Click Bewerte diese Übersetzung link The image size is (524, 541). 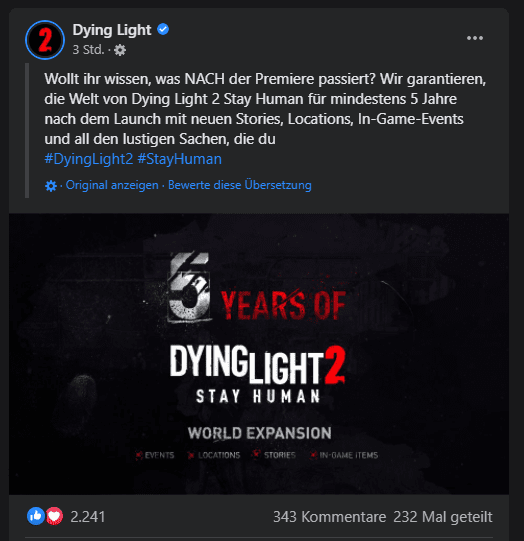[x=240, y=185]
